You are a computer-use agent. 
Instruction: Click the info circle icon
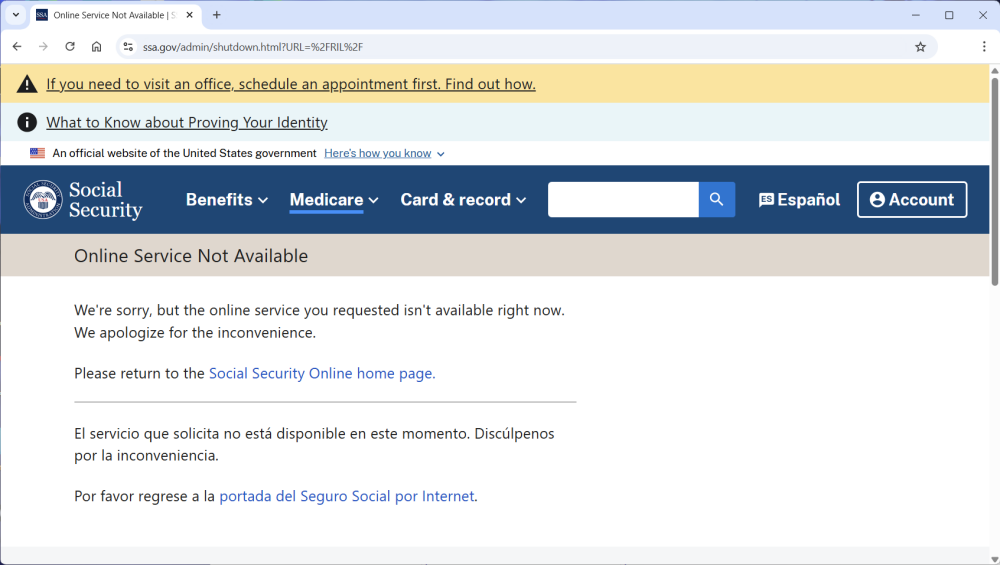(x=27, y=122)
